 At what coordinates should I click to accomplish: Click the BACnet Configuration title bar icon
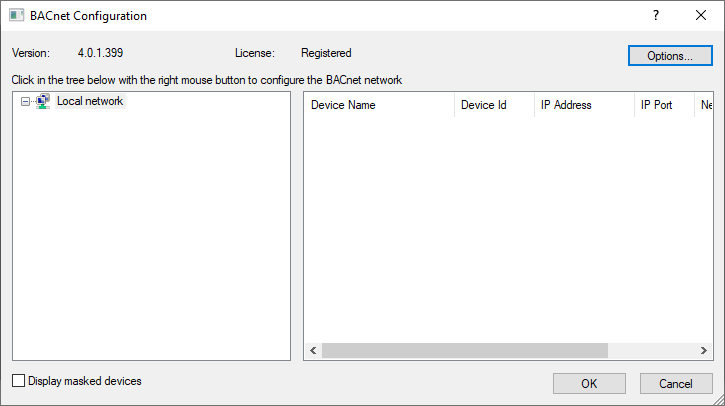click(x=16, y=16)
